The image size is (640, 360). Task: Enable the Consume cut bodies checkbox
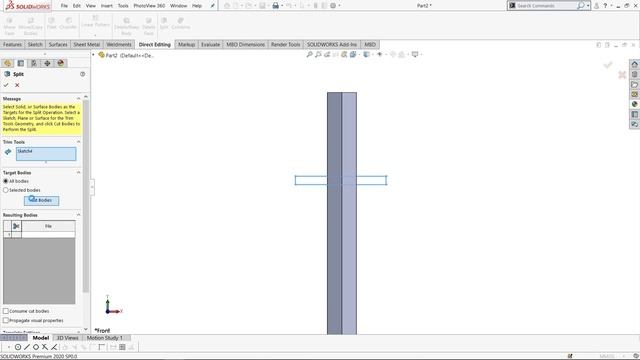coord(6,311)
